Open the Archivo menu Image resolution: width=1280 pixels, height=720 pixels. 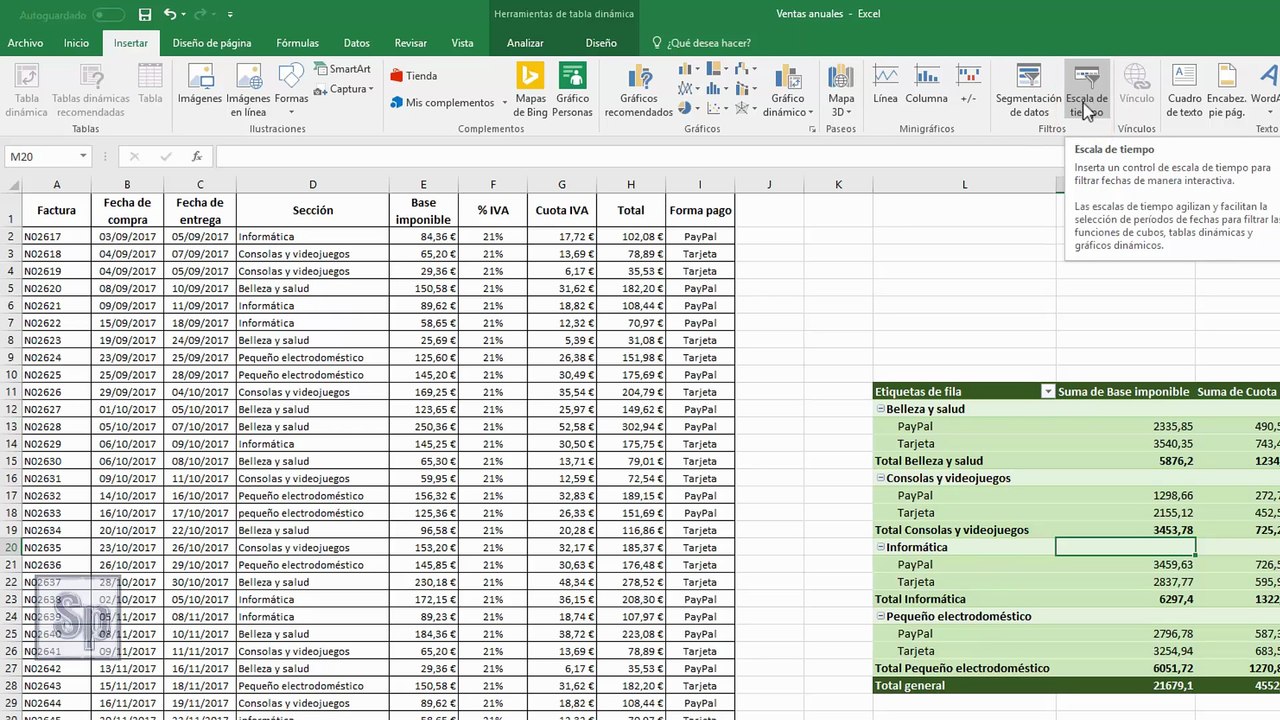(25, 43)
